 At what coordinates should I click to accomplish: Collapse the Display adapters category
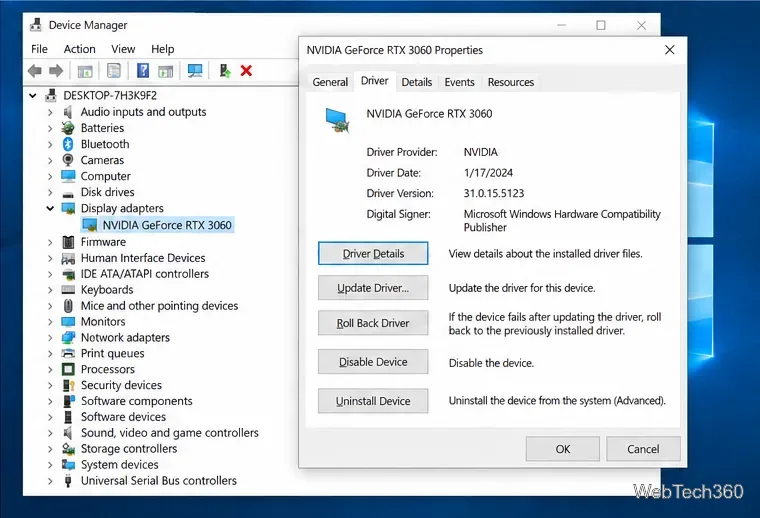pyautogui.click(x=50, y=208)
